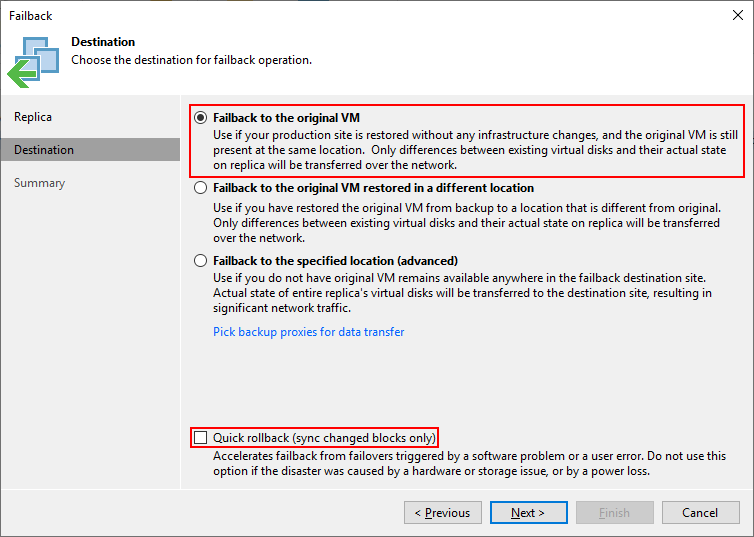Viewport: 754px width, 537px height.
Task: Click the greyed-out Finish button
Action: [x=614, y=513]
